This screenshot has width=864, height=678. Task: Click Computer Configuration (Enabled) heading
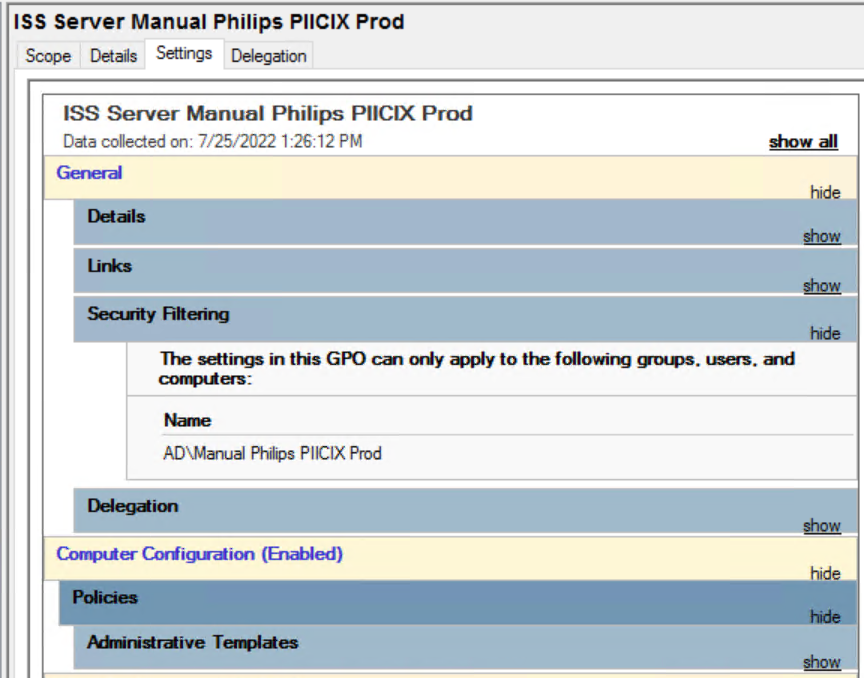(199, 553)
